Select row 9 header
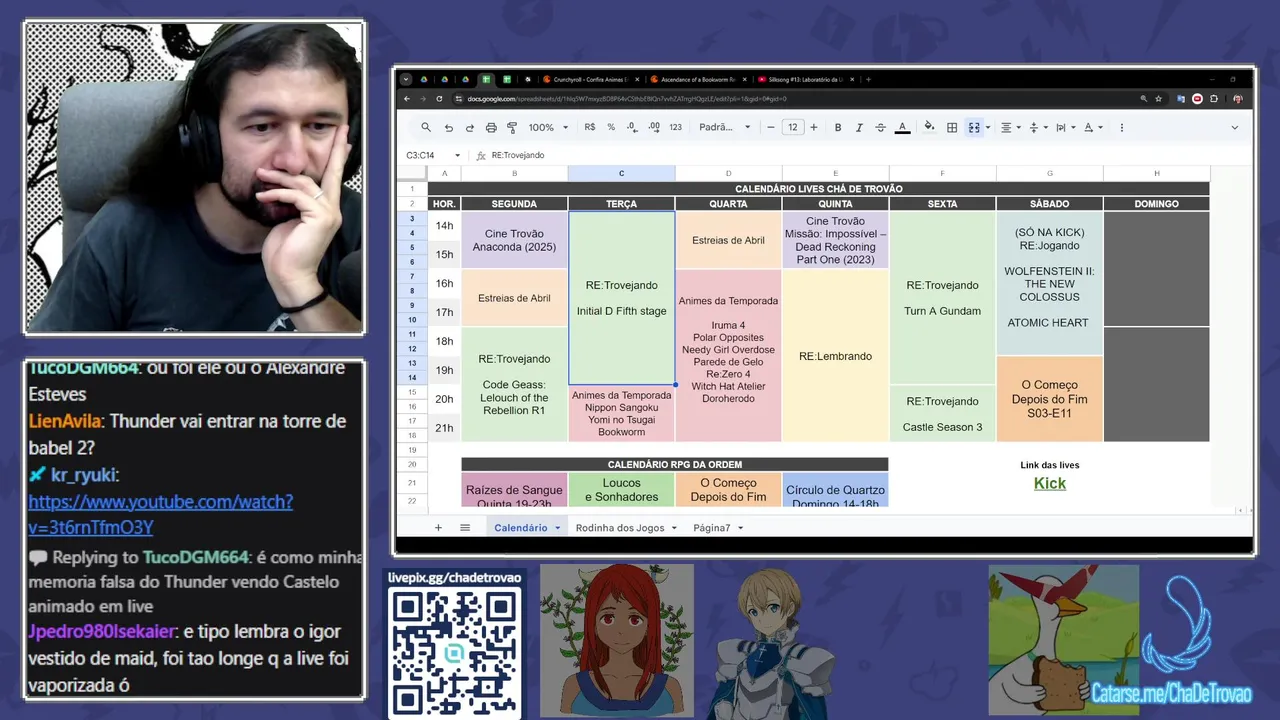 click(x=412, y=305)
